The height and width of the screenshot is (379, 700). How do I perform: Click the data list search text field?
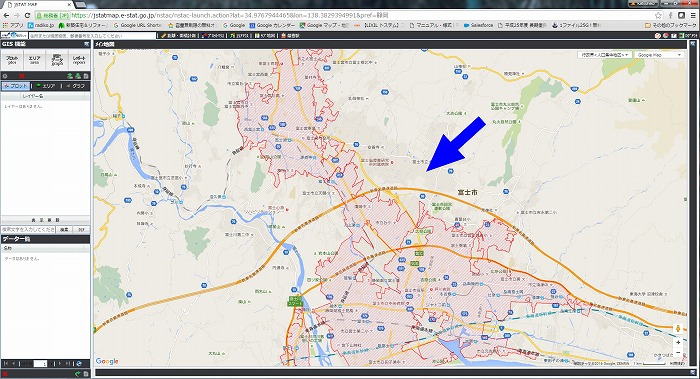click(29, 229)
